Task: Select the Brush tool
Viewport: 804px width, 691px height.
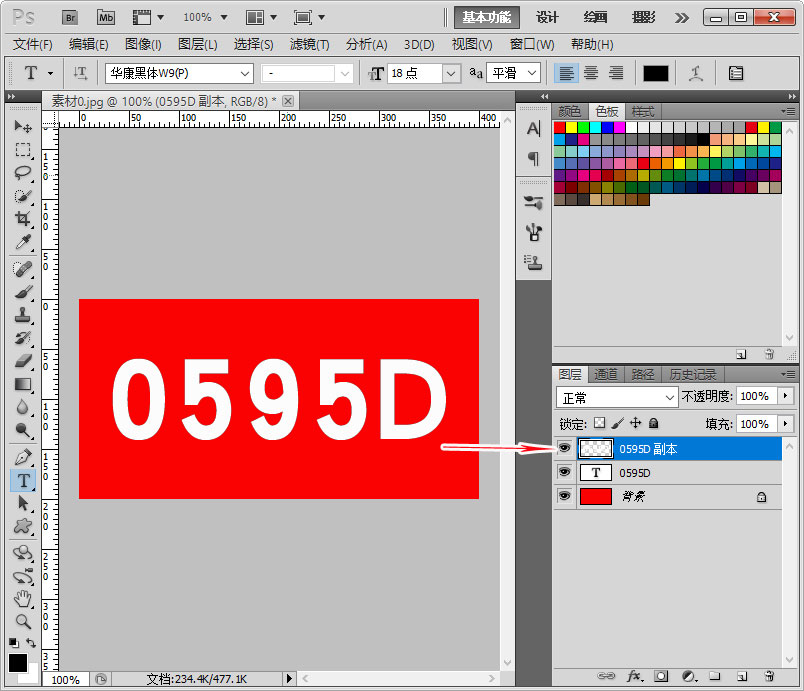Action: click(x=23, y=292)
